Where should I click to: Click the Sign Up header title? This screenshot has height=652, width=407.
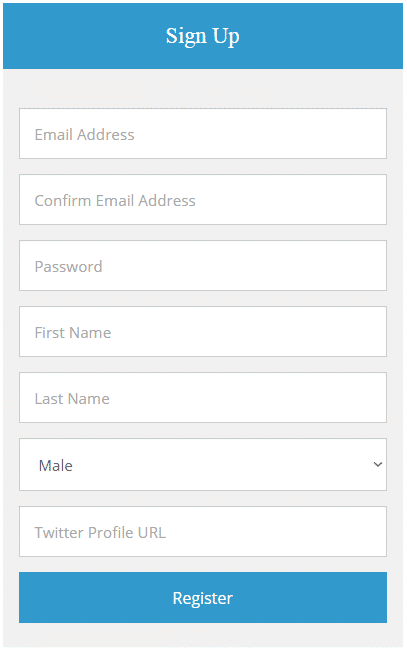coord(203,36)
